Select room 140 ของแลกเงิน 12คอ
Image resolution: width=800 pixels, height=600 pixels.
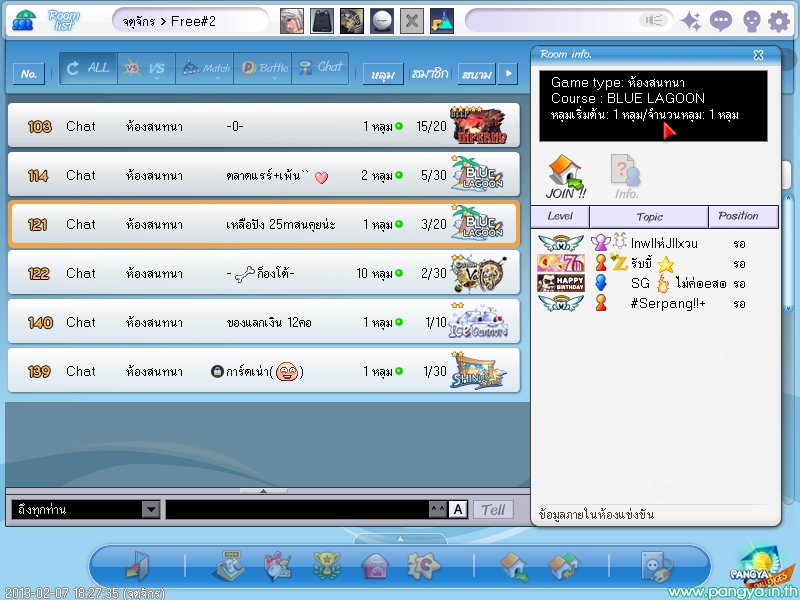264,321
